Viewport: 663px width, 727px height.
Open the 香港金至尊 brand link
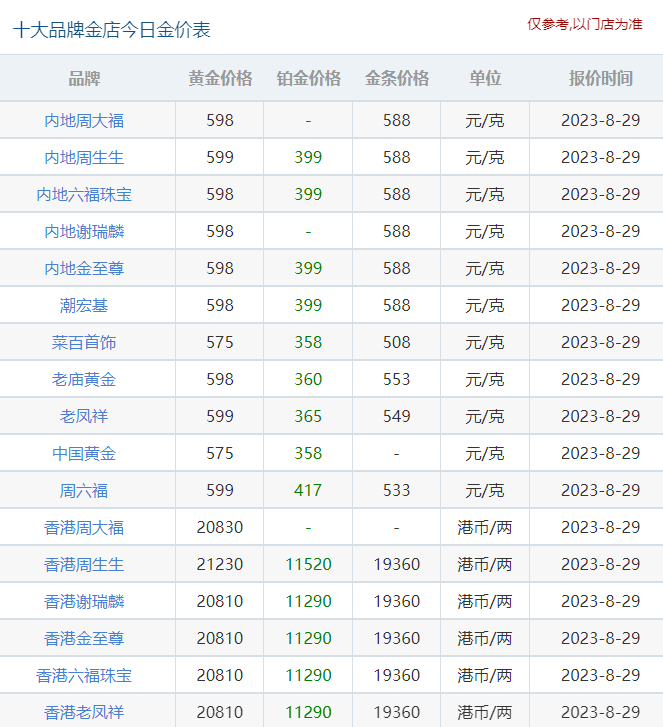point(84,638)
